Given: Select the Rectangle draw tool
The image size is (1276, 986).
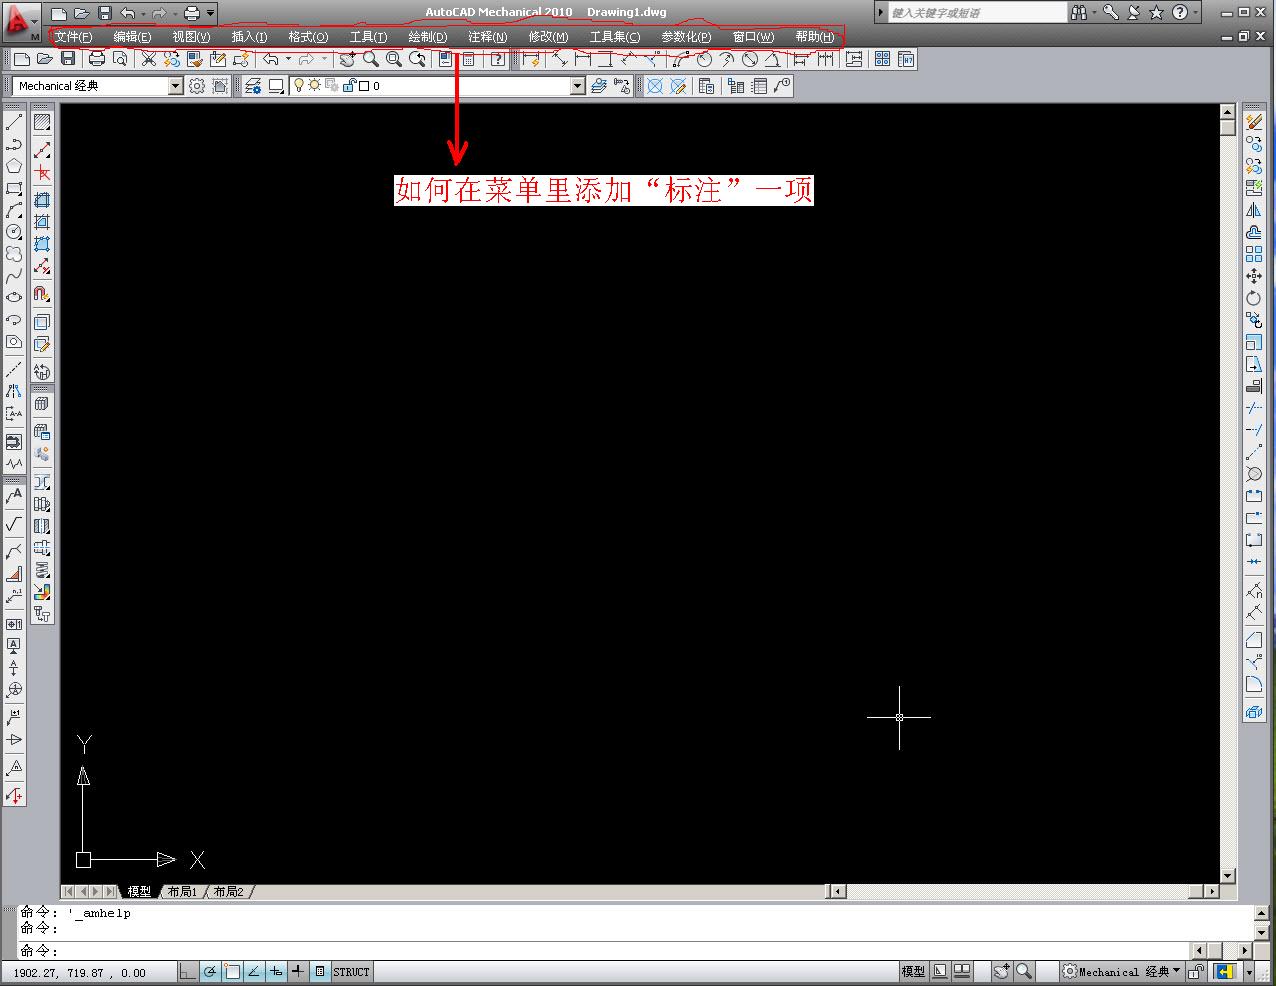Looking at the screenshot, I should tap(14, 188).
